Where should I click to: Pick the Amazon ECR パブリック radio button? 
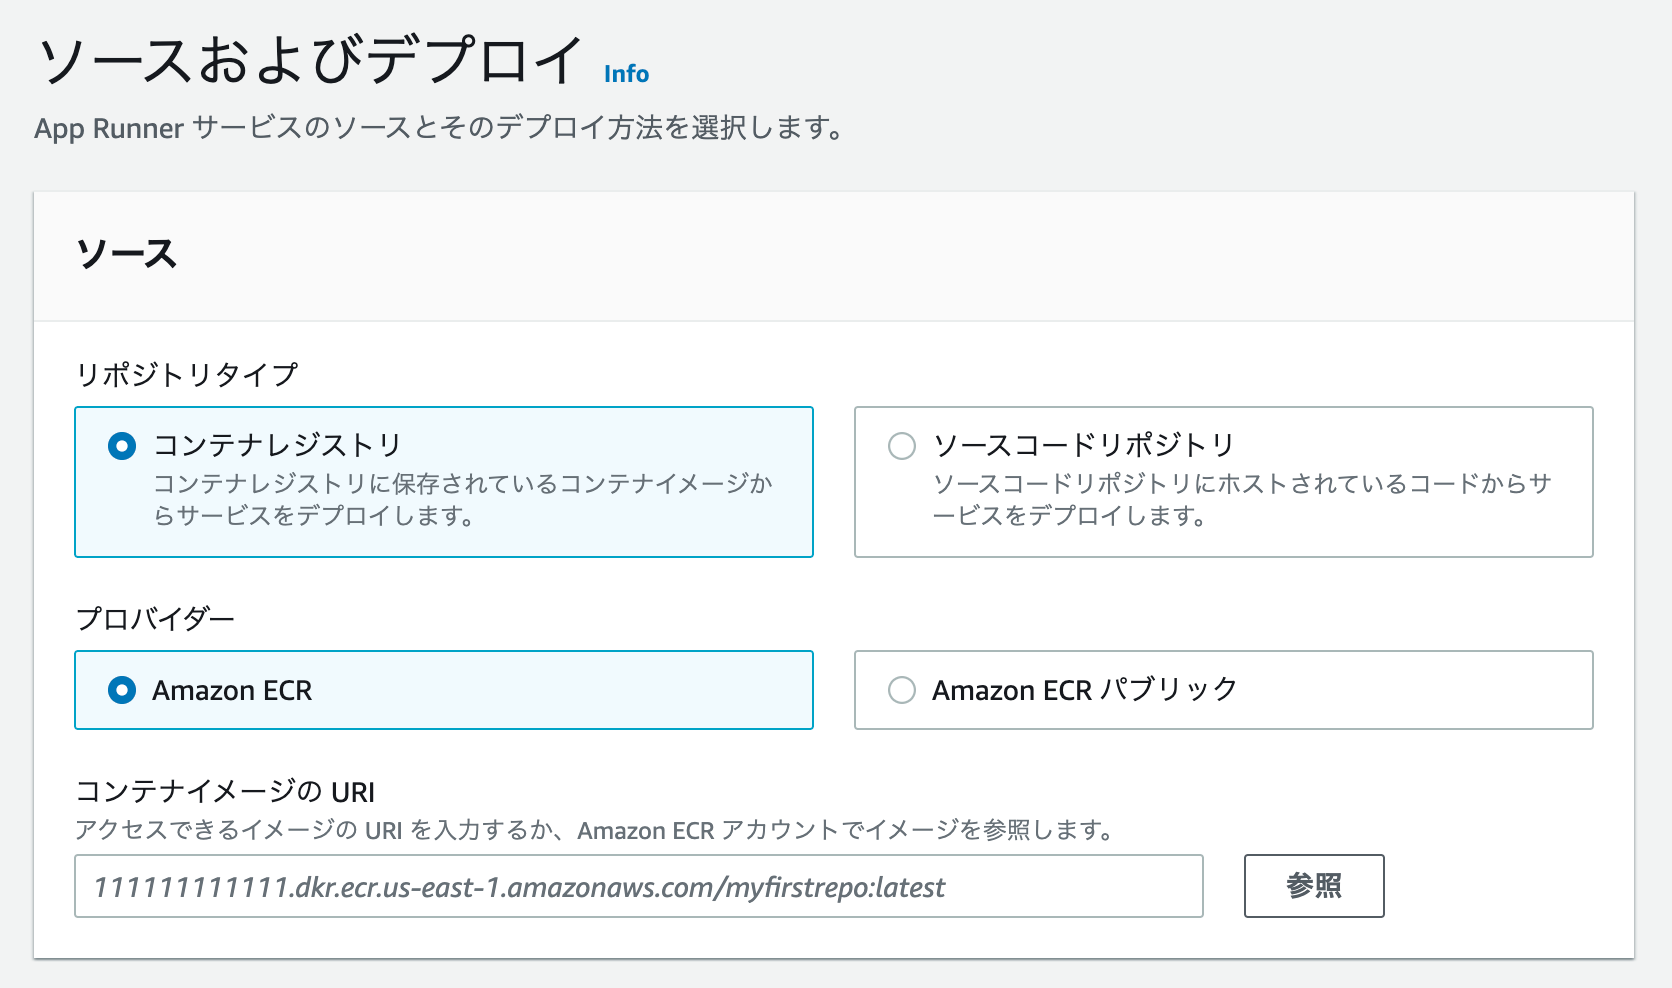pyautogui.click(x=902, y=690)
